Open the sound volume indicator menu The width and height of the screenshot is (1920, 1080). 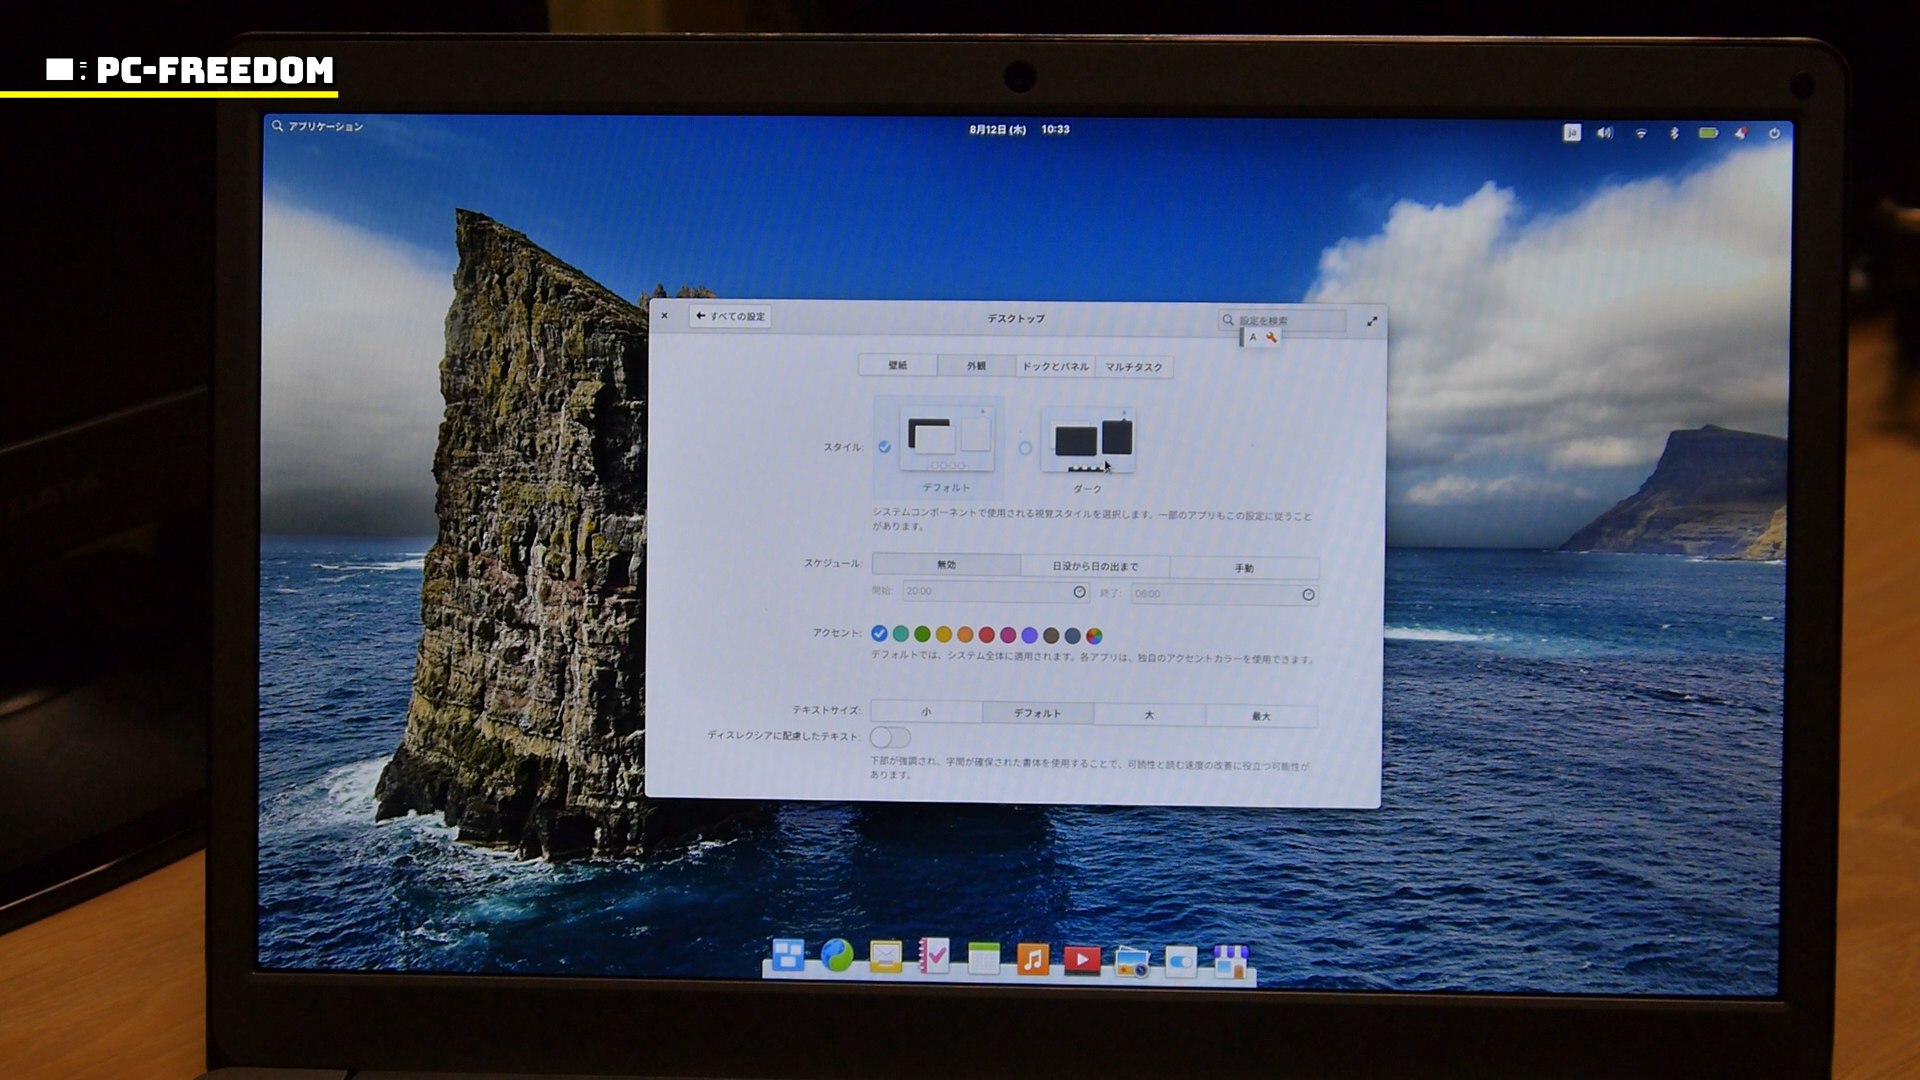click(1605, 133)
